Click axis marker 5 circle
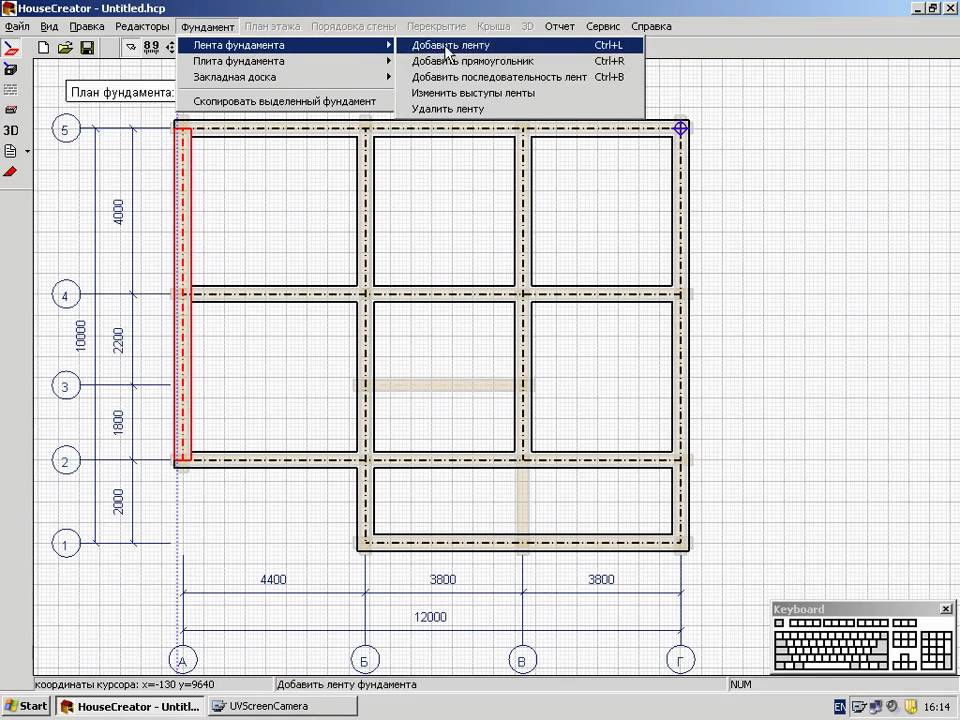The width and height of the screenshot is (960, 720). click(x=66, y=129)
